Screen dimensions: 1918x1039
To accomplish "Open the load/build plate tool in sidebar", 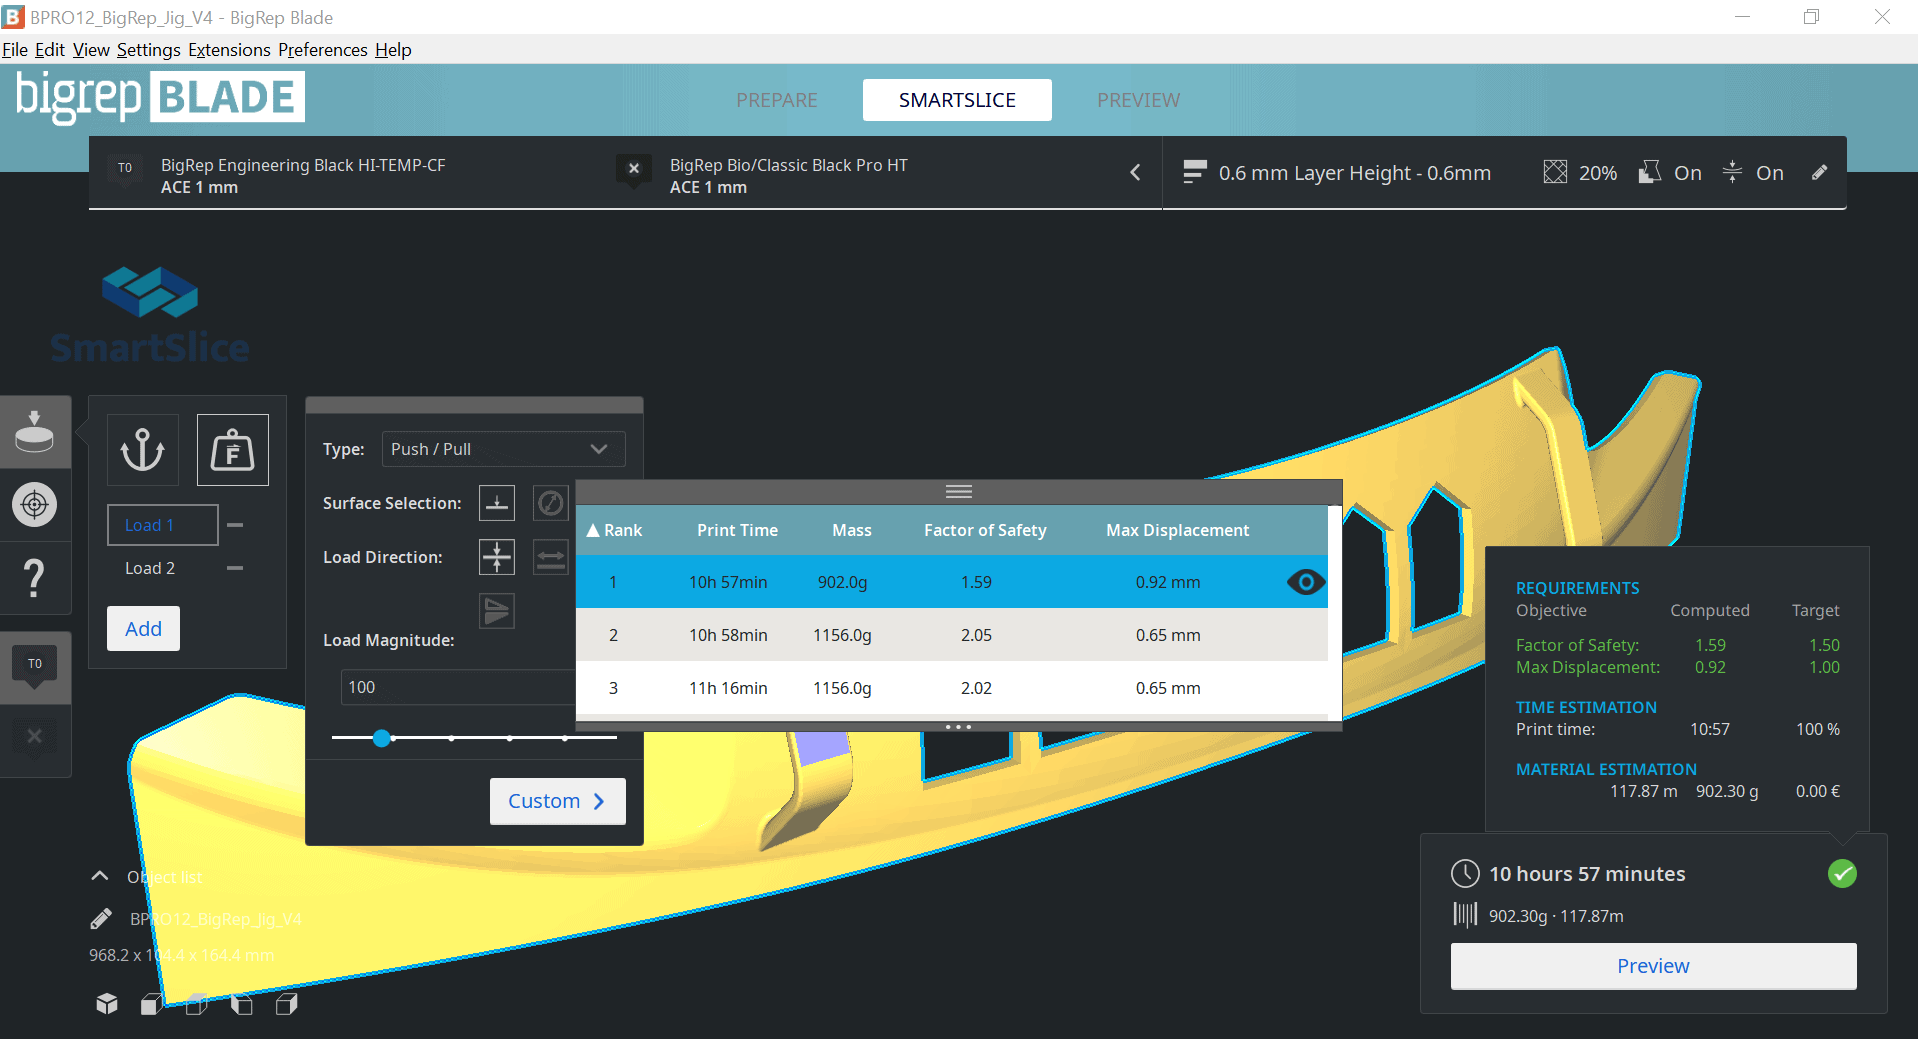I will pos(35,432).
